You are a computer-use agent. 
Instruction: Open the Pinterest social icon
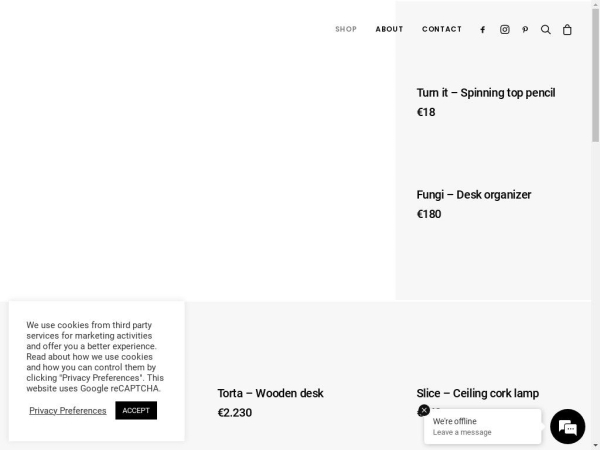click(525, 29)
